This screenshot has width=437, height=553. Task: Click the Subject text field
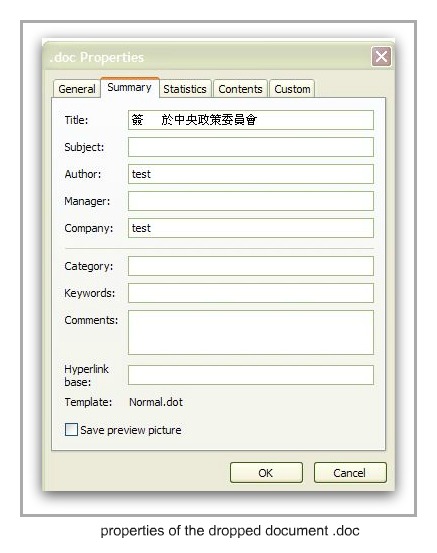tap(251, 147)
